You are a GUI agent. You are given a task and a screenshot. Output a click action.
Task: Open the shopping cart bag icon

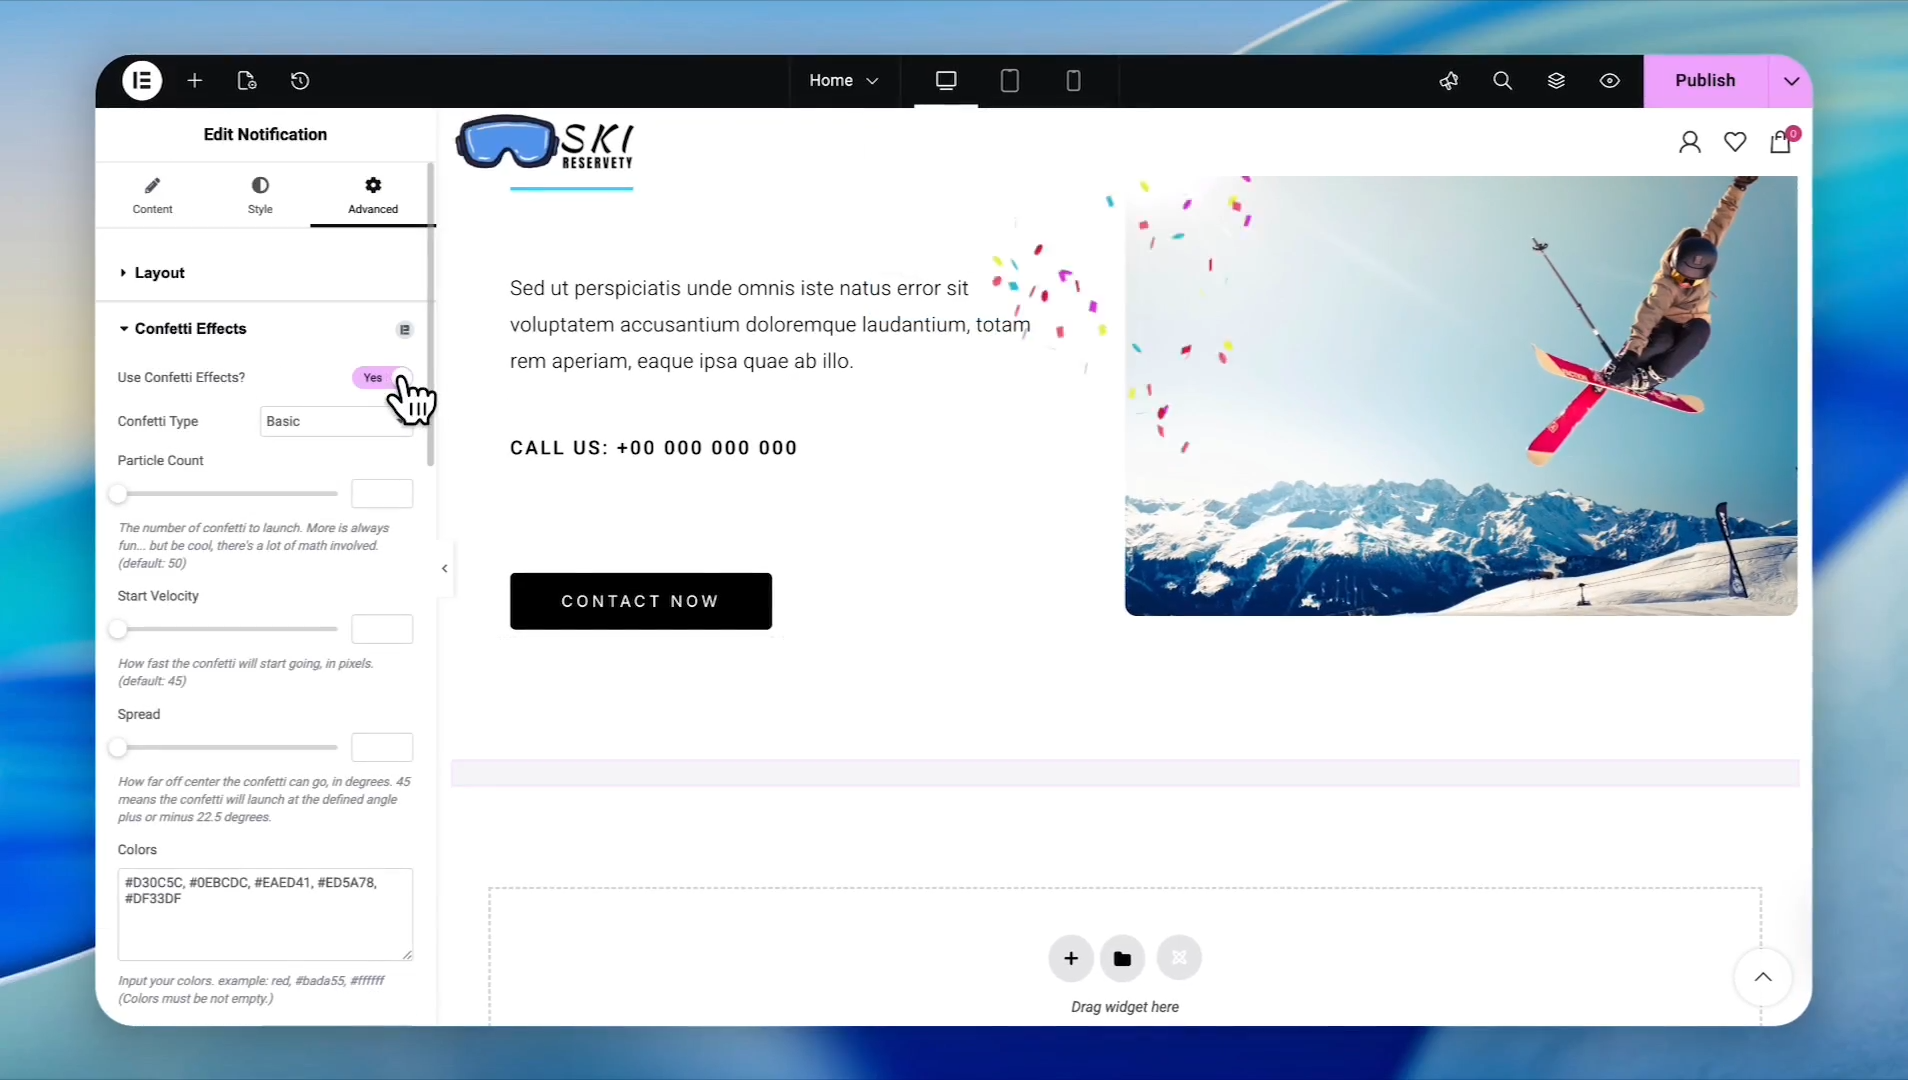click(1780, 142)
